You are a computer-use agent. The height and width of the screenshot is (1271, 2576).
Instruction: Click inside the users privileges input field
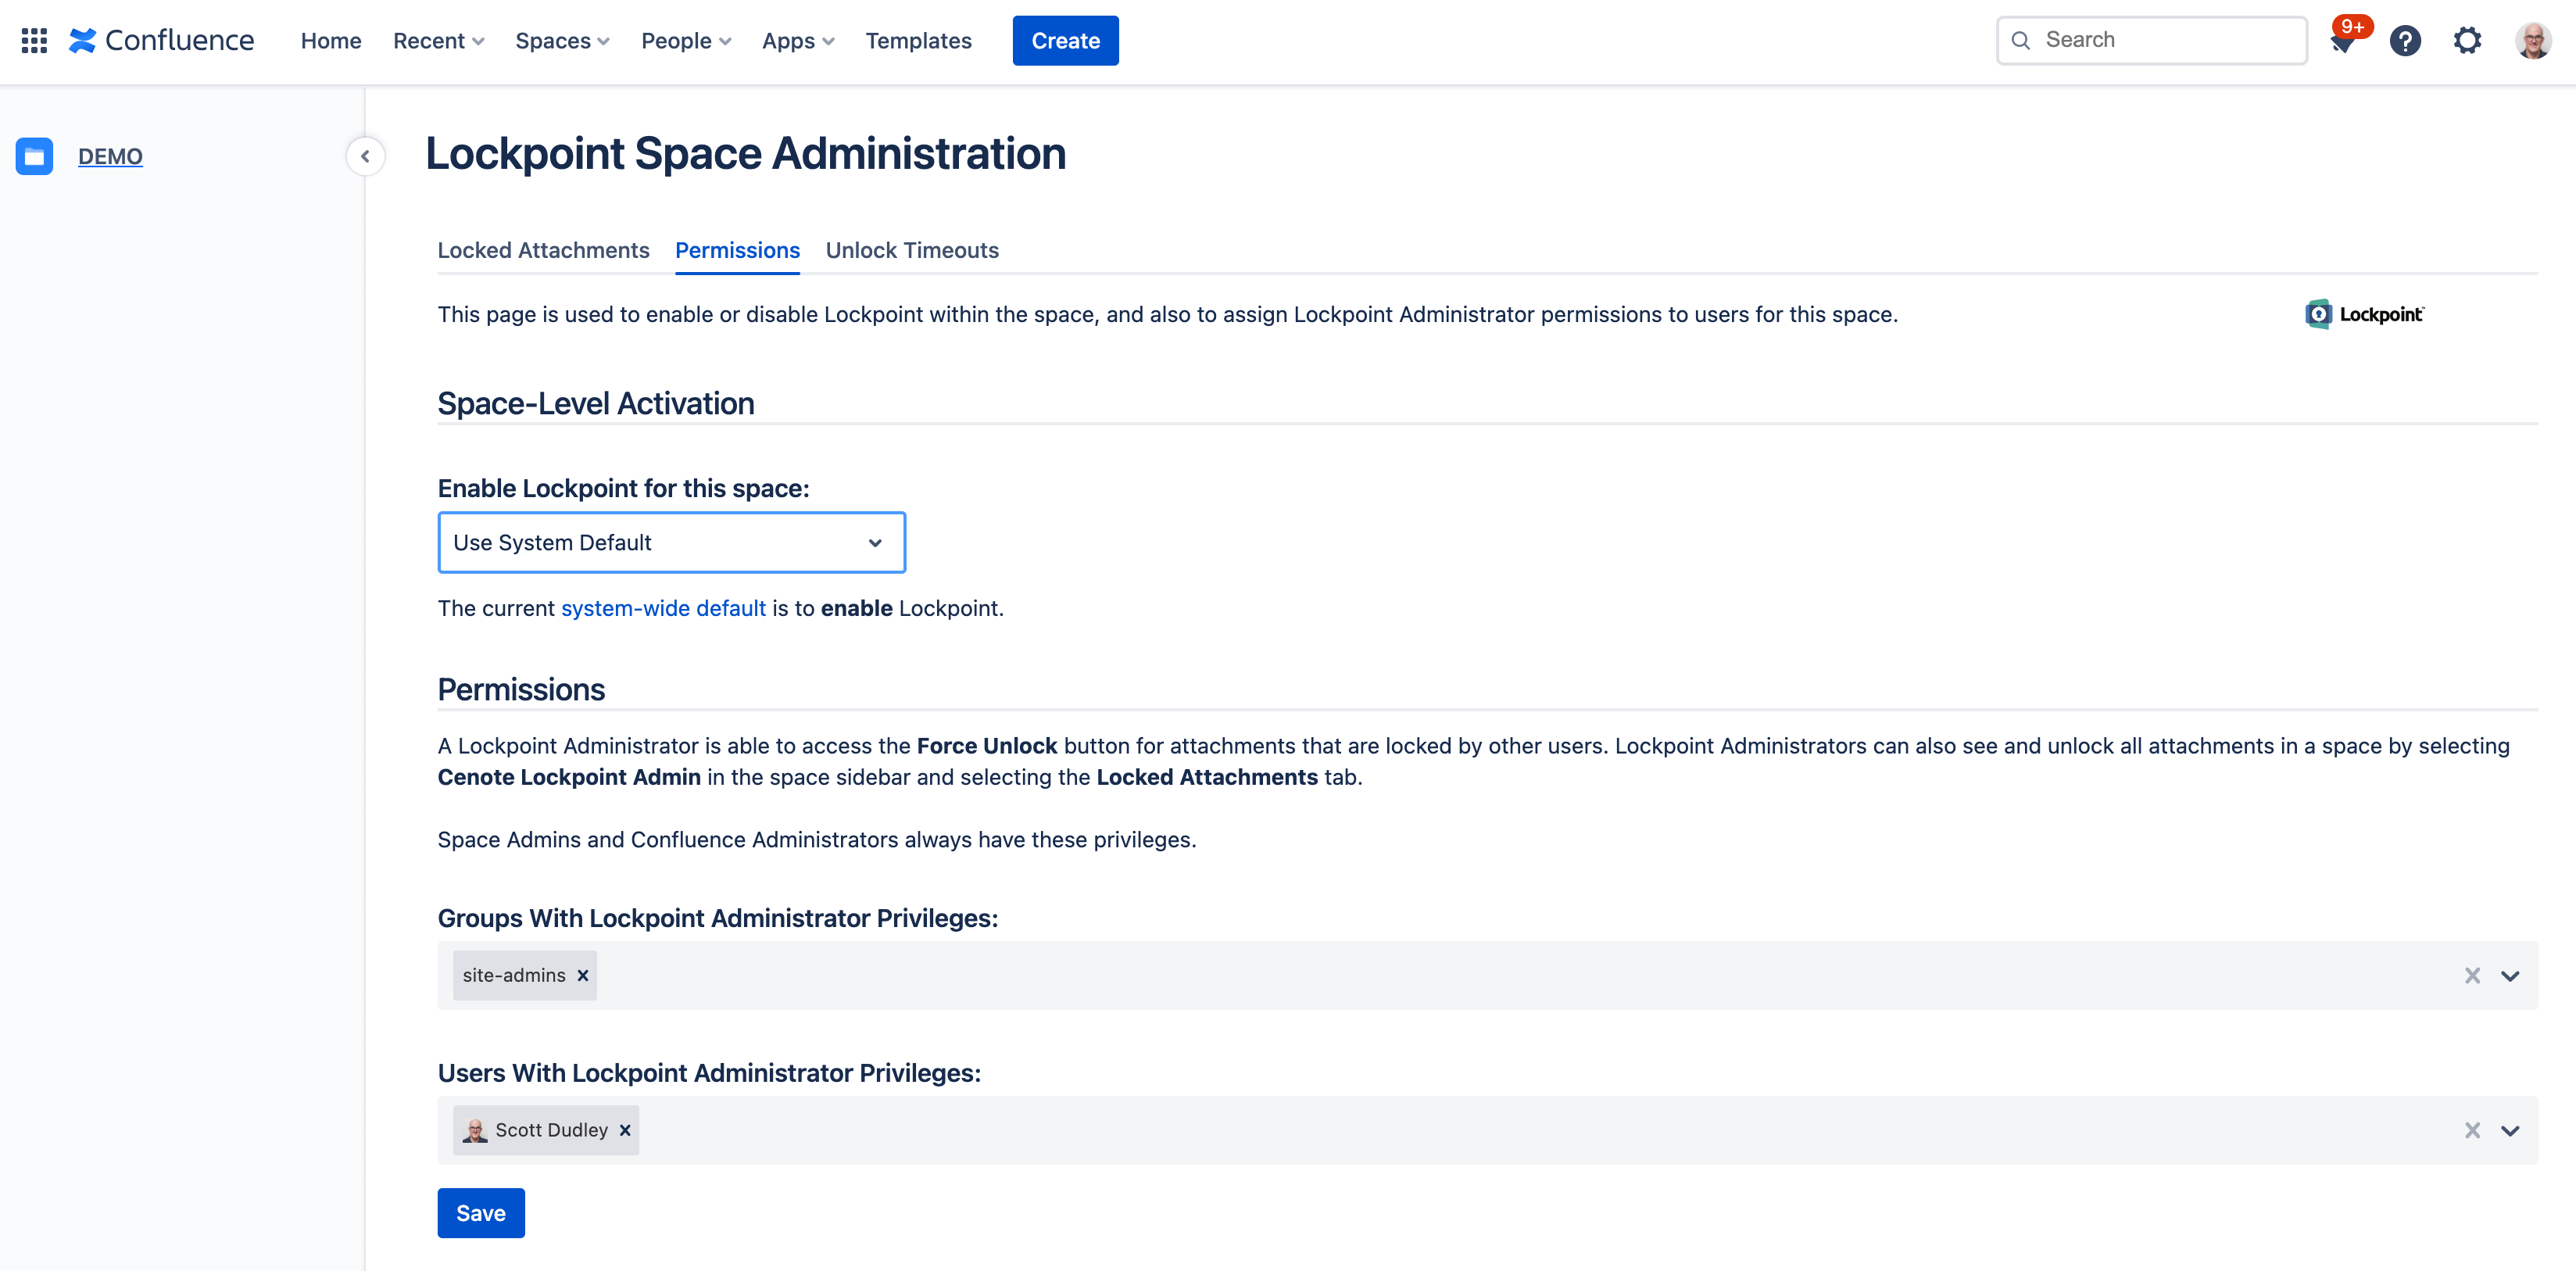[x=1487, y=1130]
